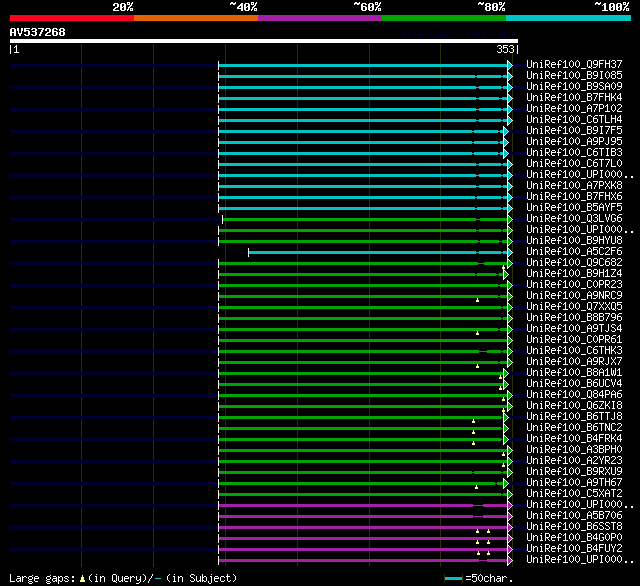Click the cyan ~100% identity legend segment
Image resolution: width=640 pixels, height=586 pixels.
(569, 18)
